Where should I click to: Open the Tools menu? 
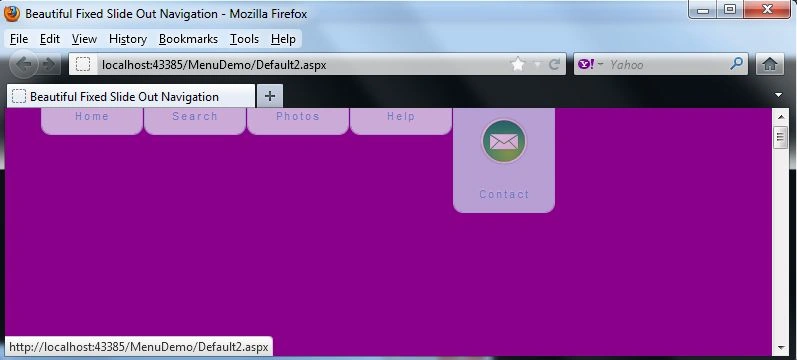pos(244,39)
